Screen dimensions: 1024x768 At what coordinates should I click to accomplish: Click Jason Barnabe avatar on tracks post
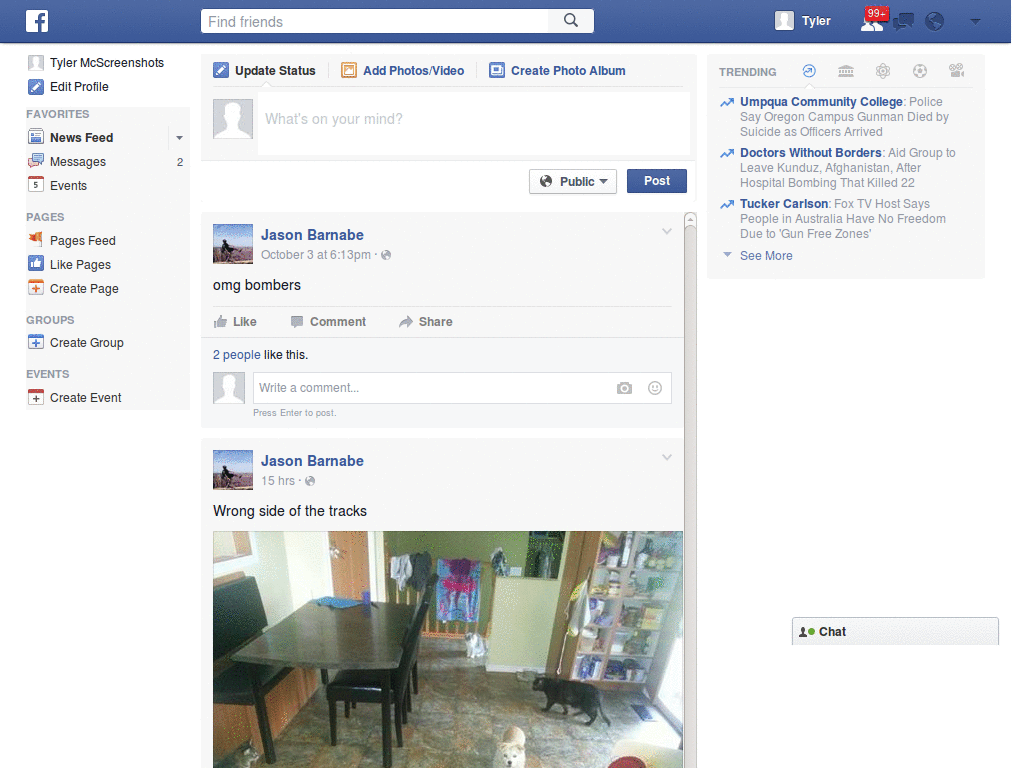(x=232, y=470)
